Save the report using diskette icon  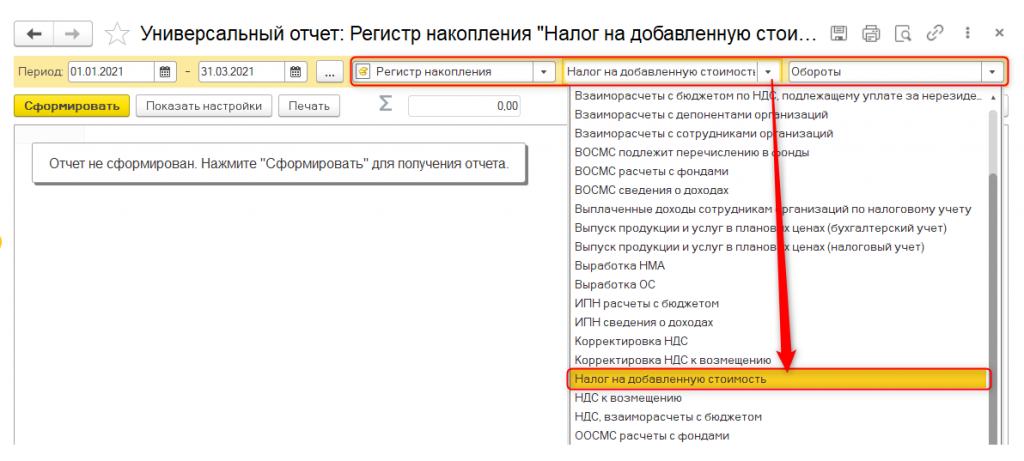pyautogui.click(x=840, y=33)
